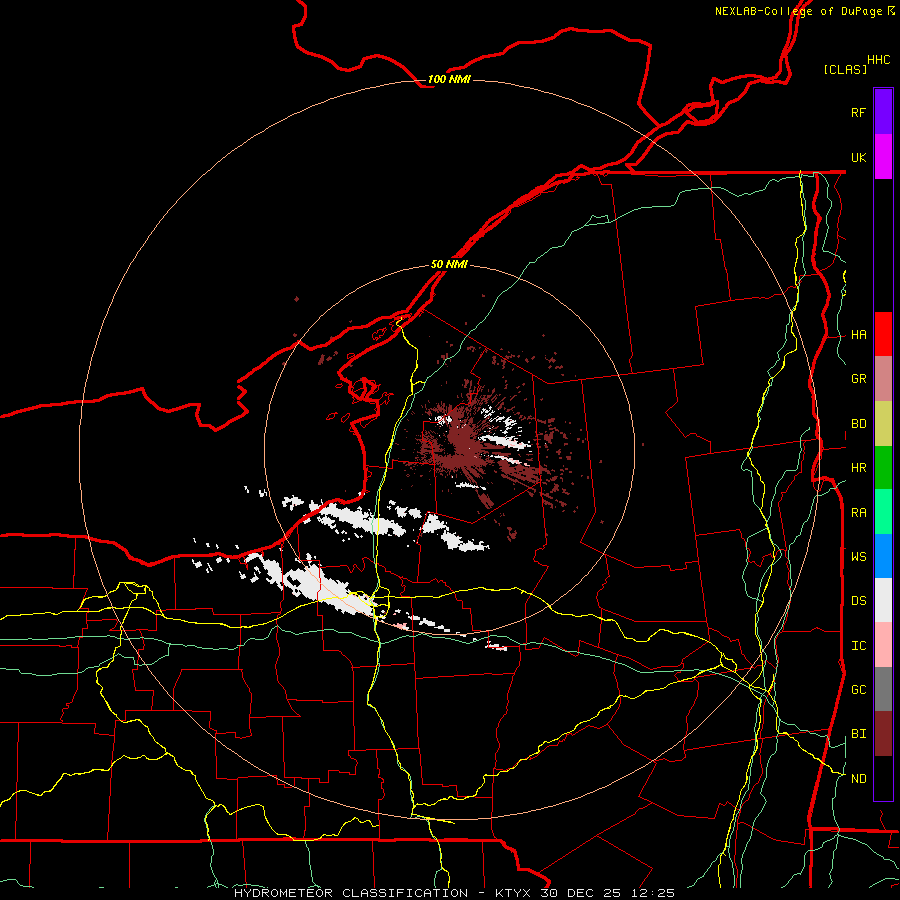The image size is (900, 900).
Task: Click the ND black legend swatch
Action: pyautogui.click(x=883, y=778)
